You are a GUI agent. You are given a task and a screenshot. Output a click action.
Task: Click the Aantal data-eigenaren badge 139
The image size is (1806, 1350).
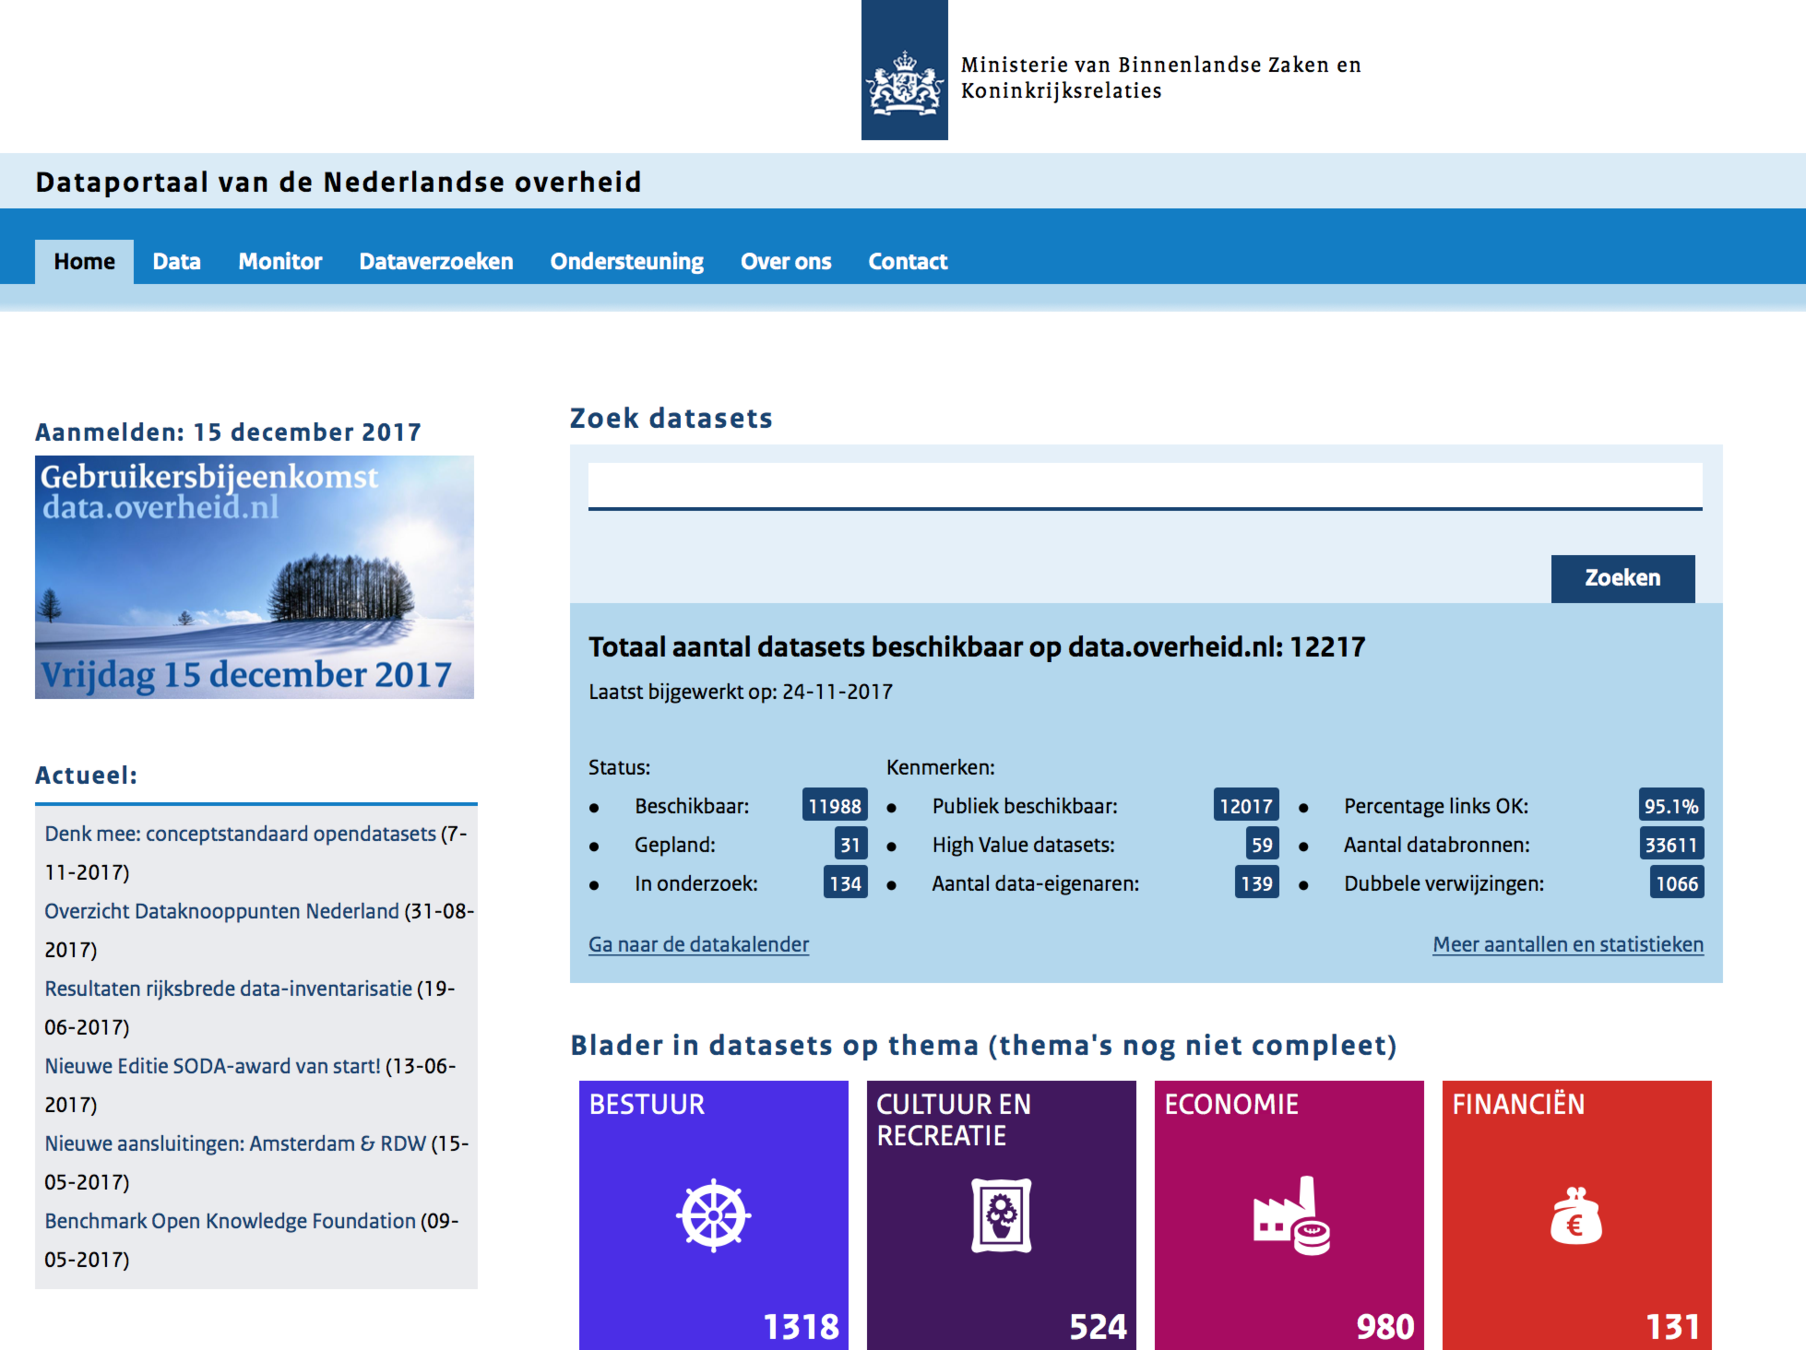point(1256,884)
